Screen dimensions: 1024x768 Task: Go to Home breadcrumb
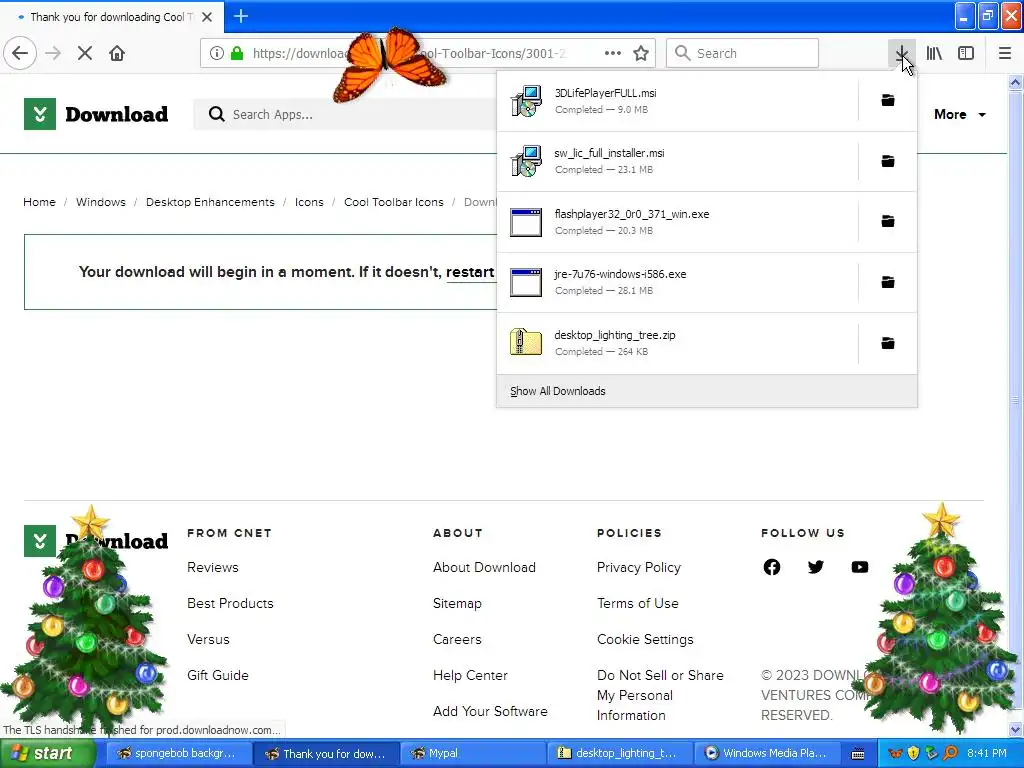[x=39, y=202]
